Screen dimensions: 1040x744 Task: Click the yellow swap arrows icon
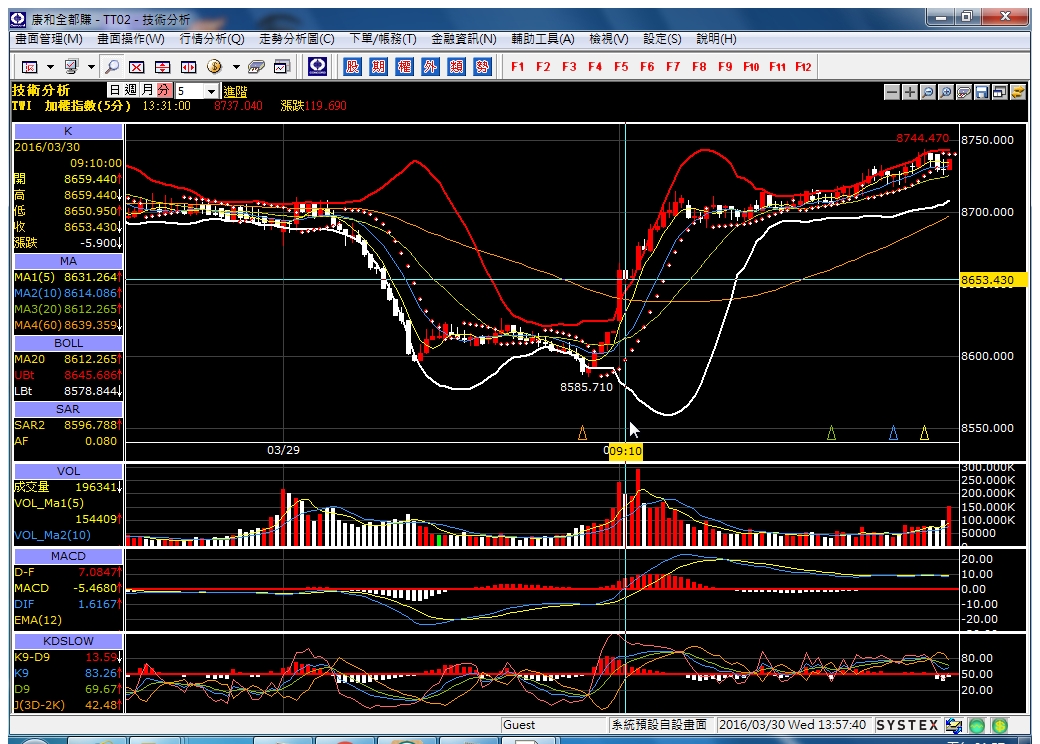[x=1017, y=92]
